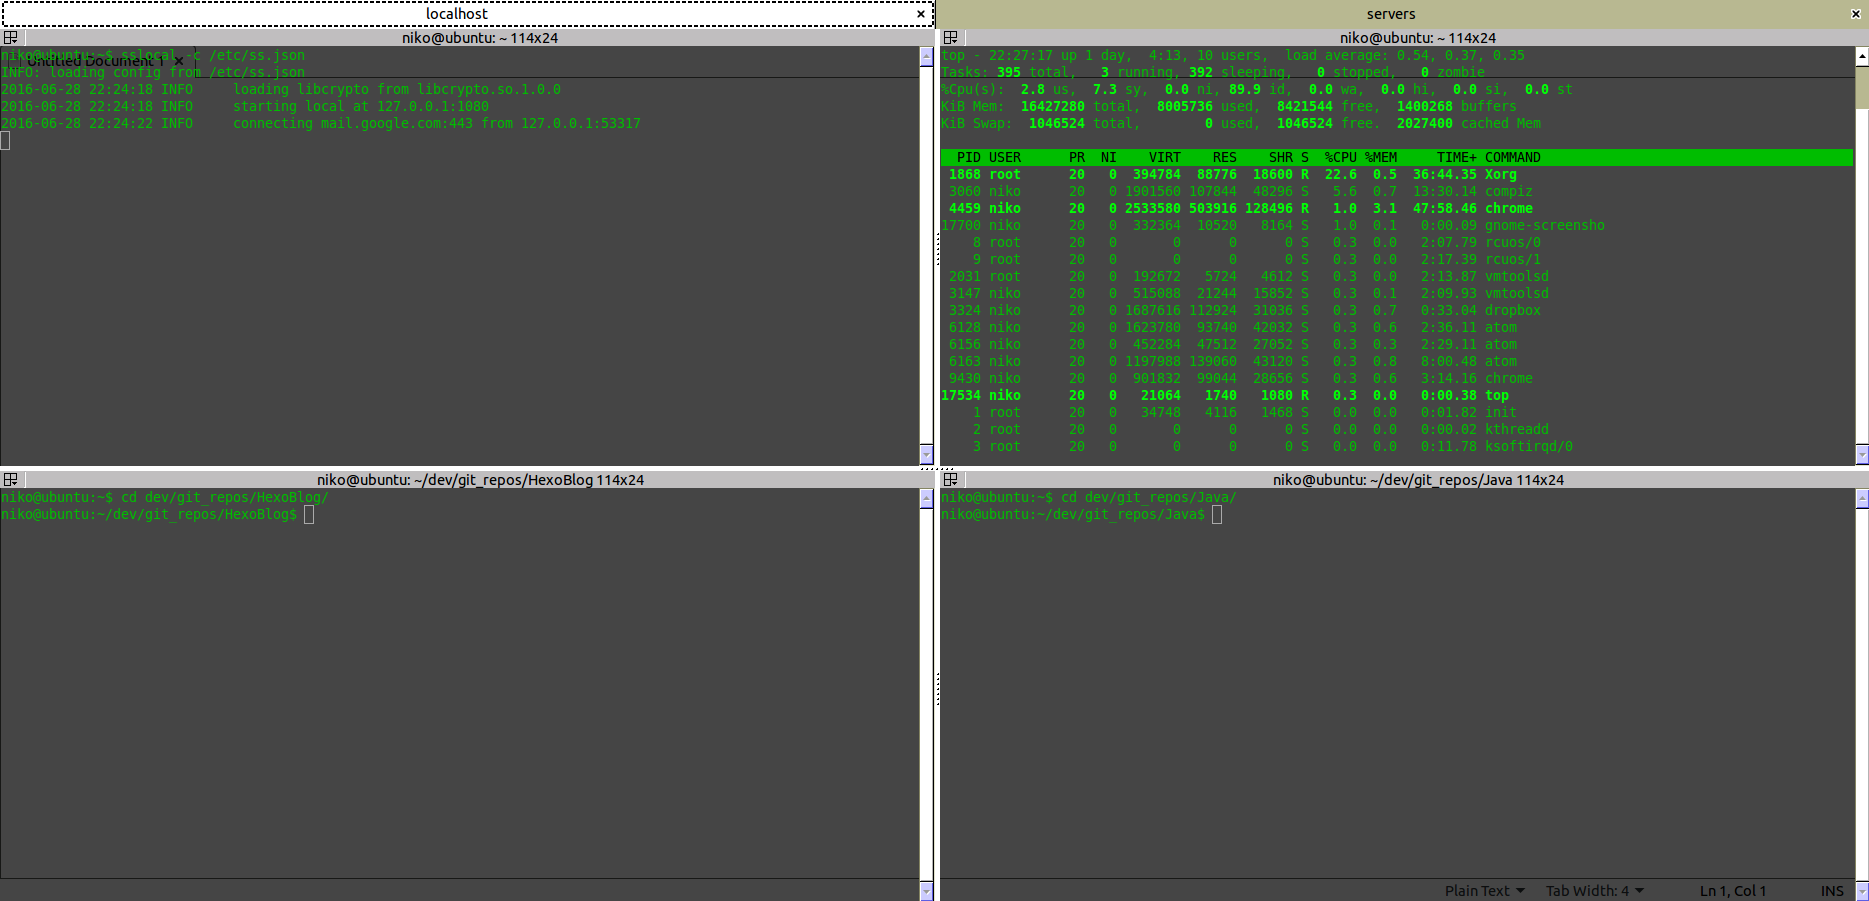This screenshot has height=901, width=1869.
Task: Open grouping menu icon of top-left terminal
Action: [x=10, y=38]
